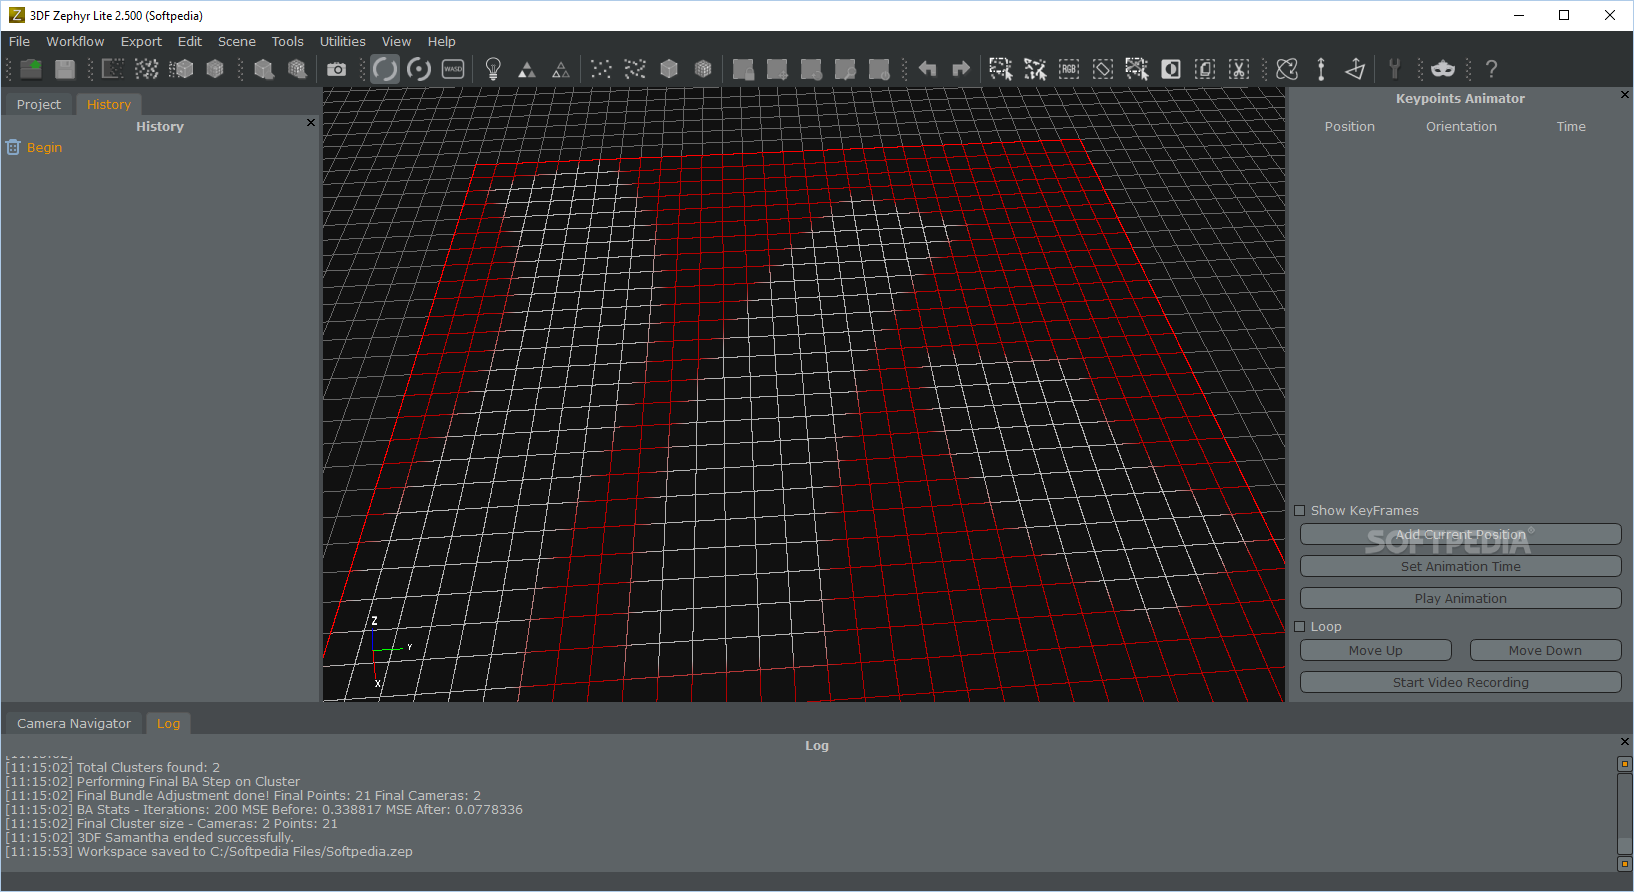This screenshot has width=1634, height=892.
Task: Pick the rectangle selection with cursor tool
Action: tap(1001, 69)
